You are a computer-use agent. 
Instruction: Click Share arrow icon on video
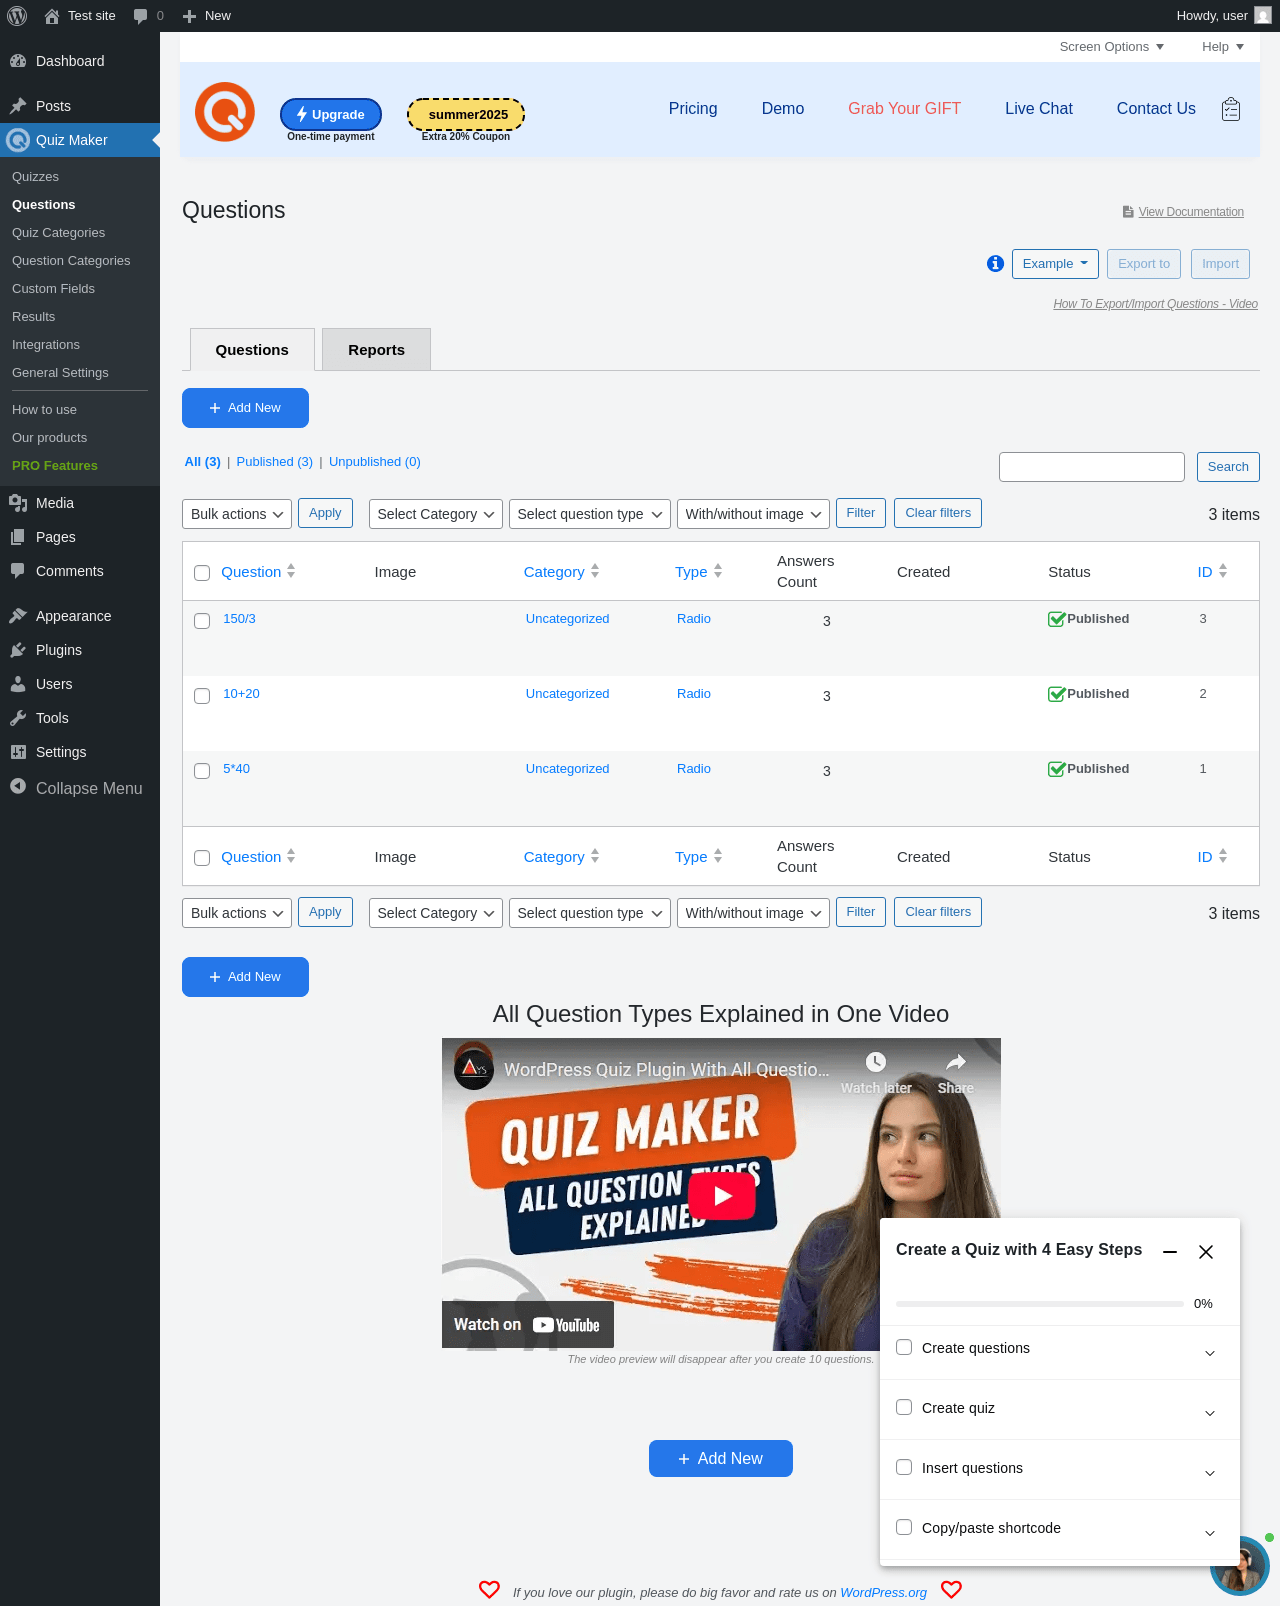tap(956, 1062)
